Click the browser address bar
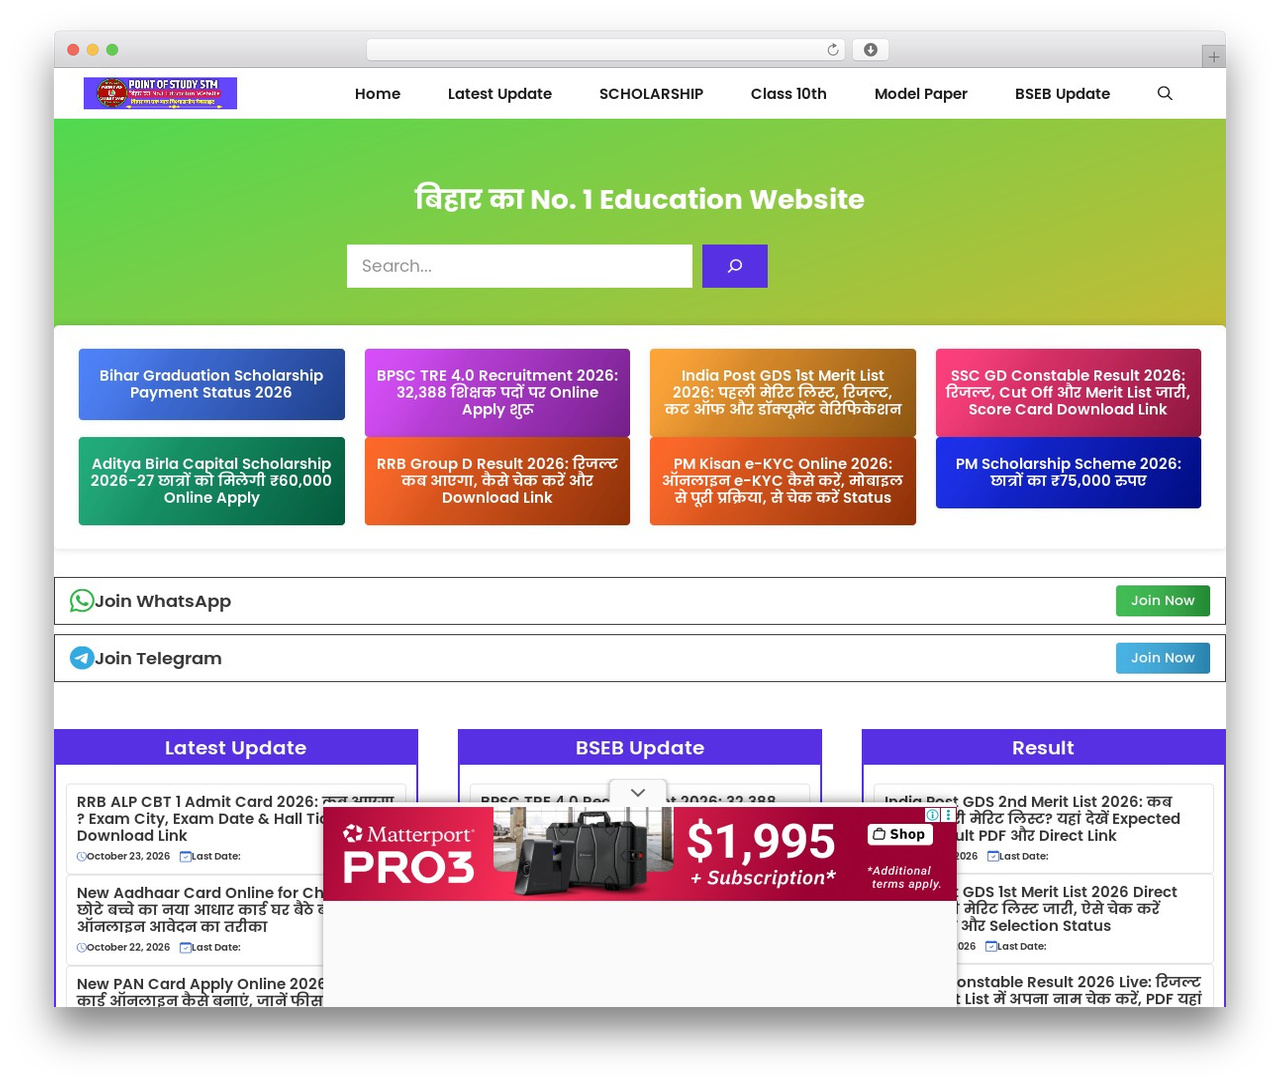This screenshot has width=1280, height=1084. coord(606,50)
